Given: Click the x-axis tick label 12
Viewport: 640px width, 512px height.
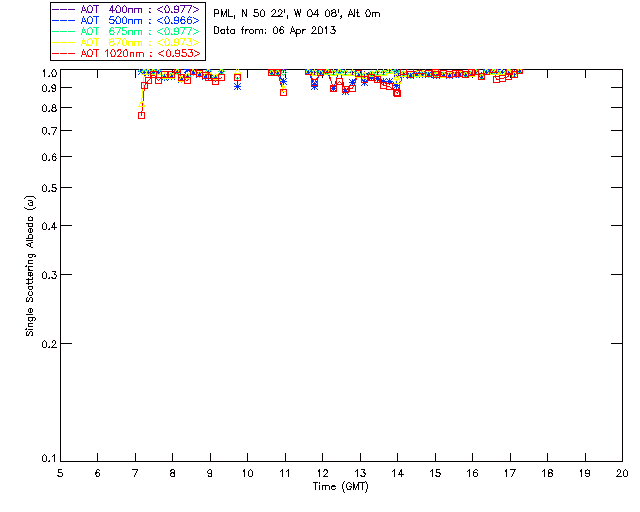Looking at the screenshot, I should tap(322, 473).
